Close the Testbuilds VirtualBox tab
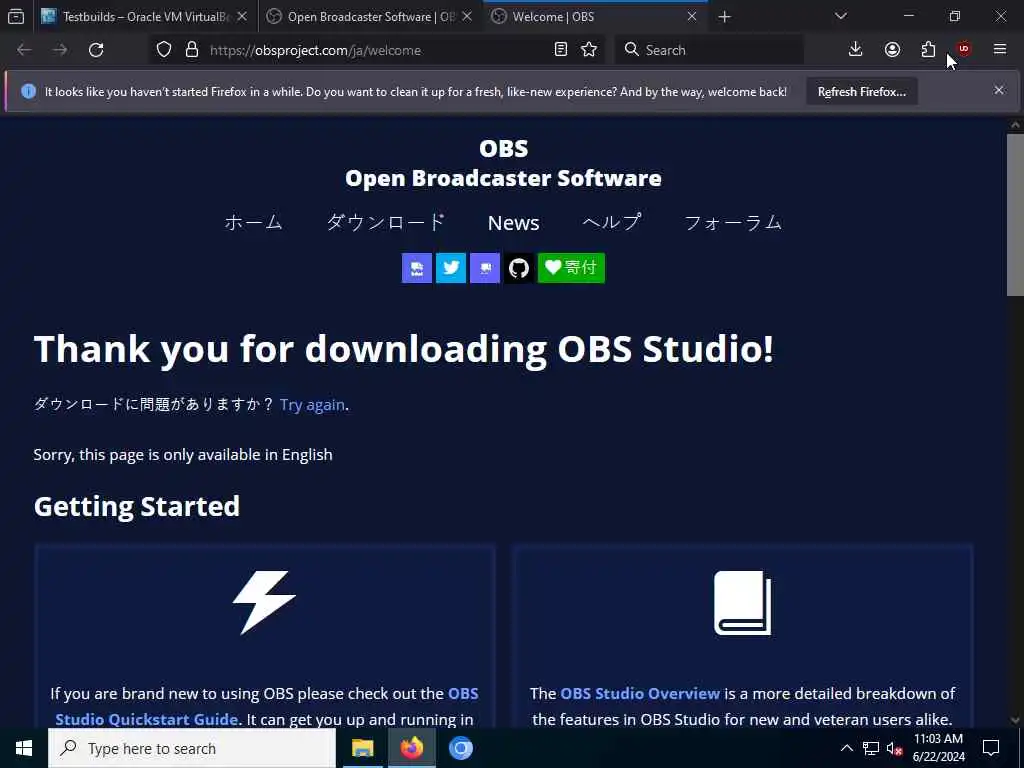The width and height of the screenshot is (1024, 768). (x=242, y=16)
